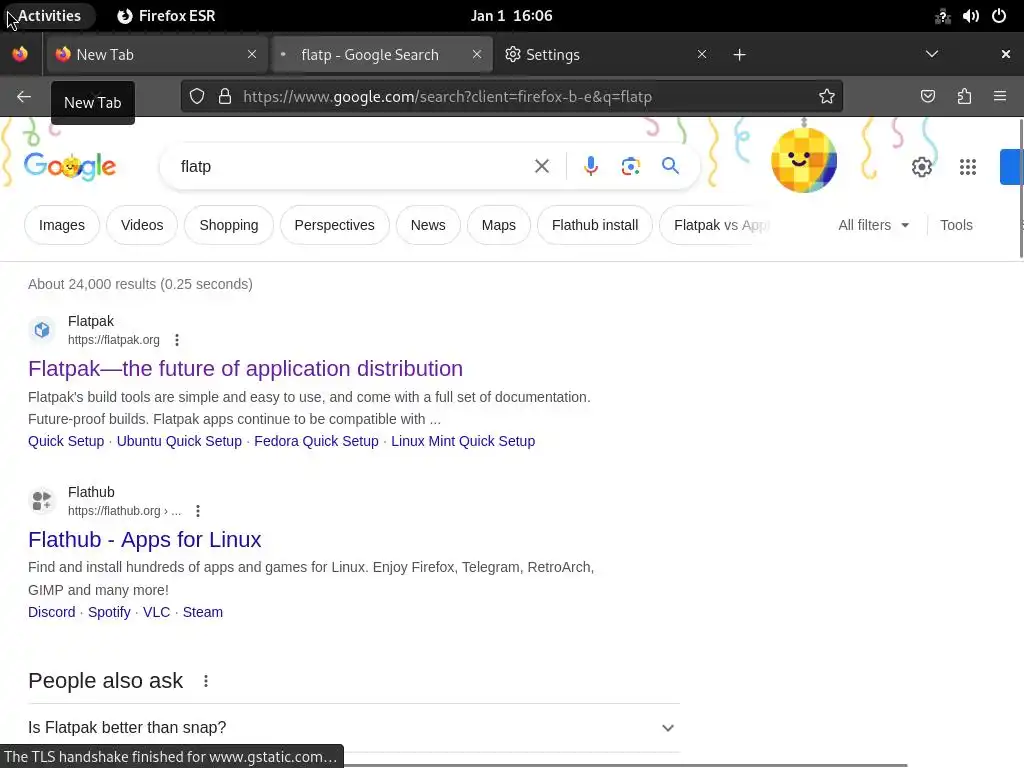Switch to the Settings tab

[605, 54]
